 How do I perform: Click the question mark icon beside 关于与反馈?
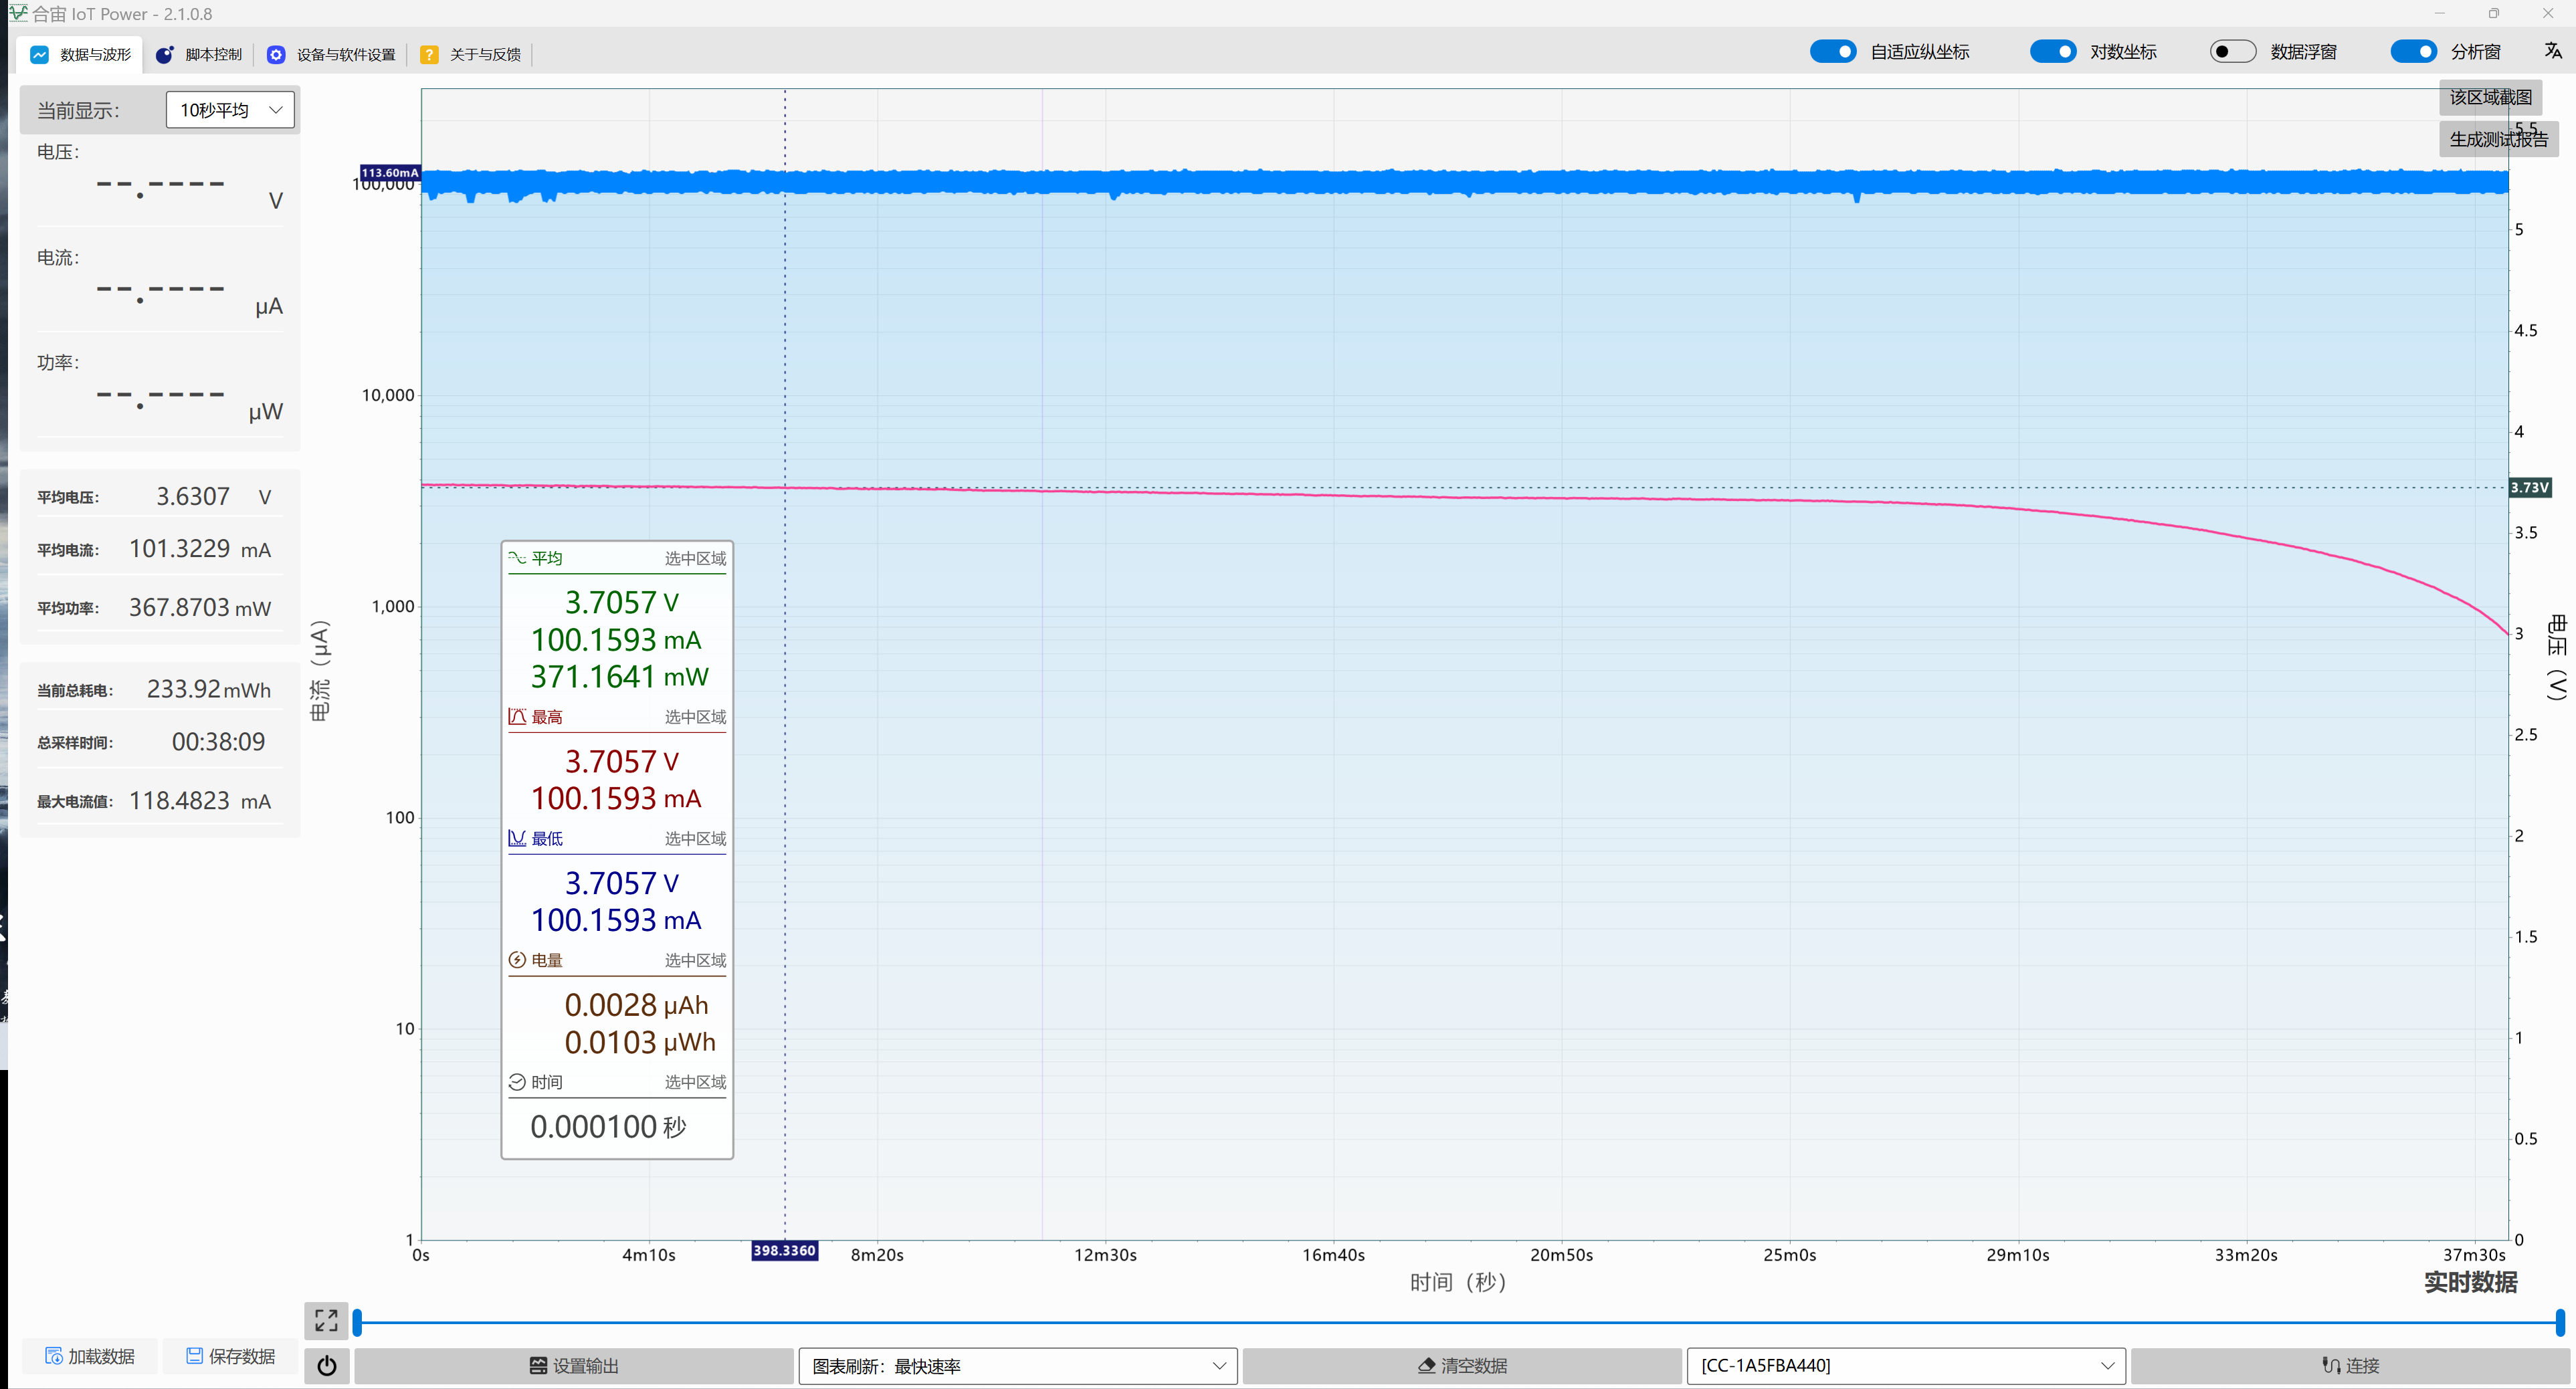[x=429, y=54]
